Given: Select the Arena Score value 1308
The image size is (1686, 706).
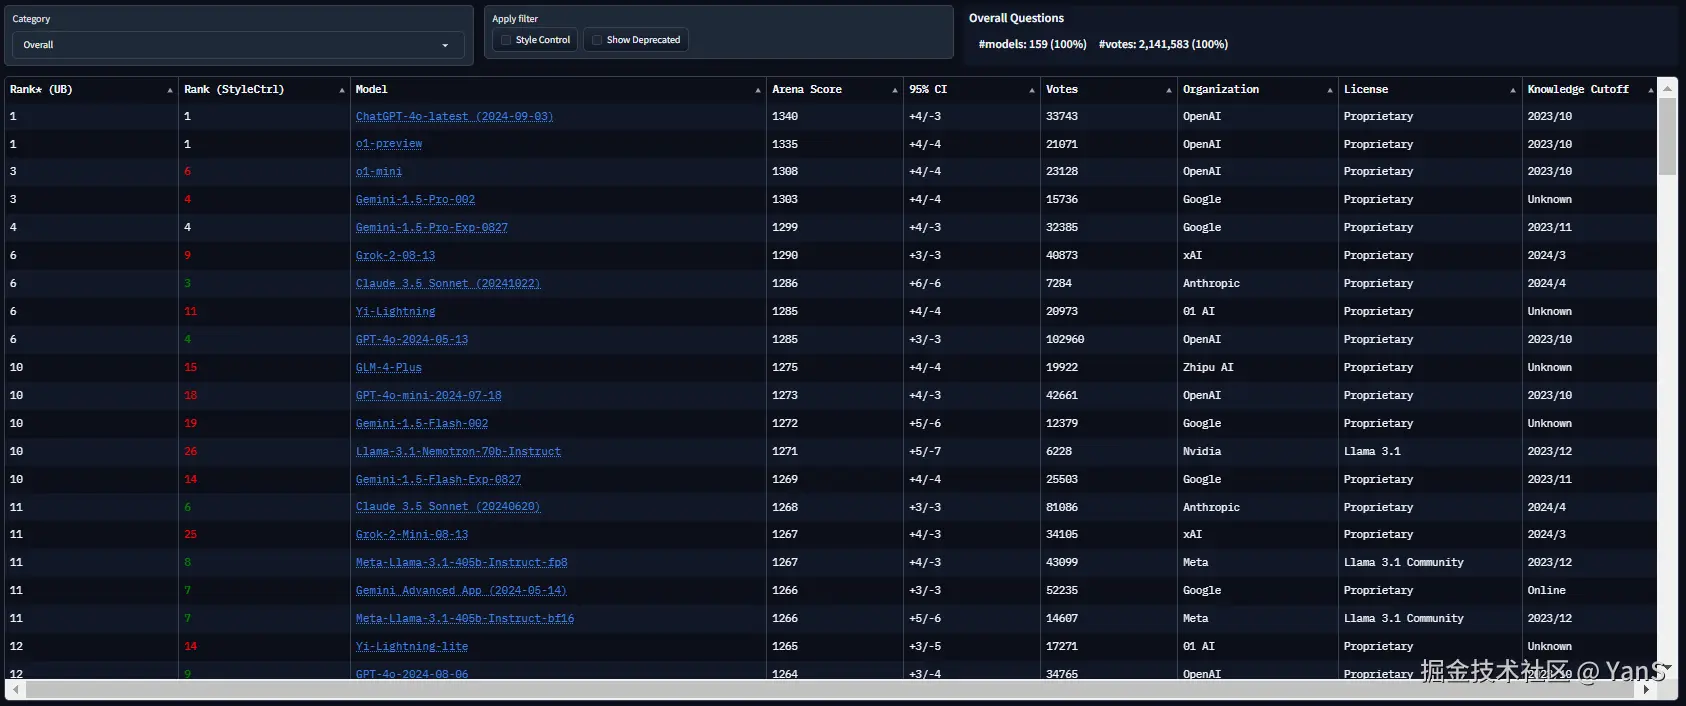Looking at the screenshot, I should [x=785, y=172].
